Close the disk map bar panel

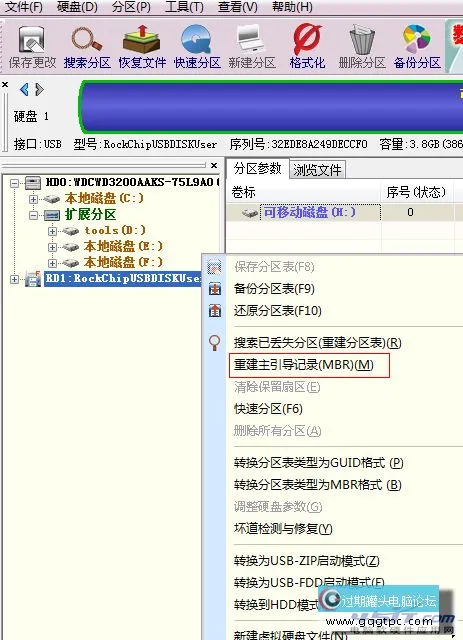point(5,84)
